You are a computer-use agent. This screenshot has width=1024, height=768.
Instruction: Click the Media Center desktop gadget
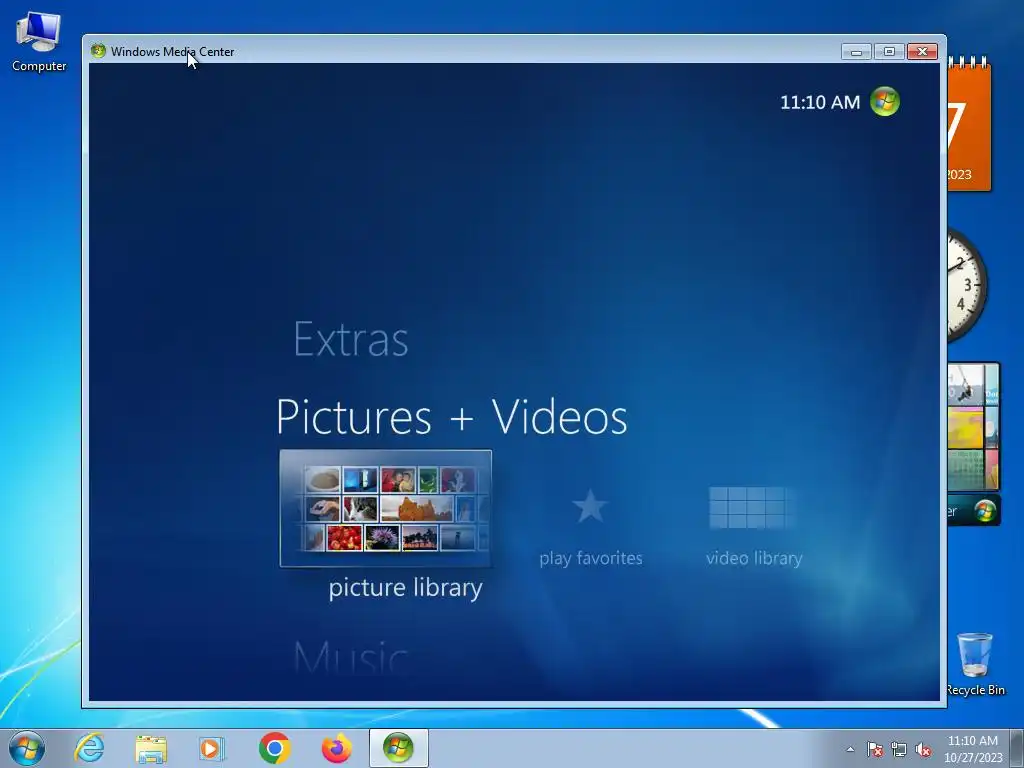[x=974, y=510]
